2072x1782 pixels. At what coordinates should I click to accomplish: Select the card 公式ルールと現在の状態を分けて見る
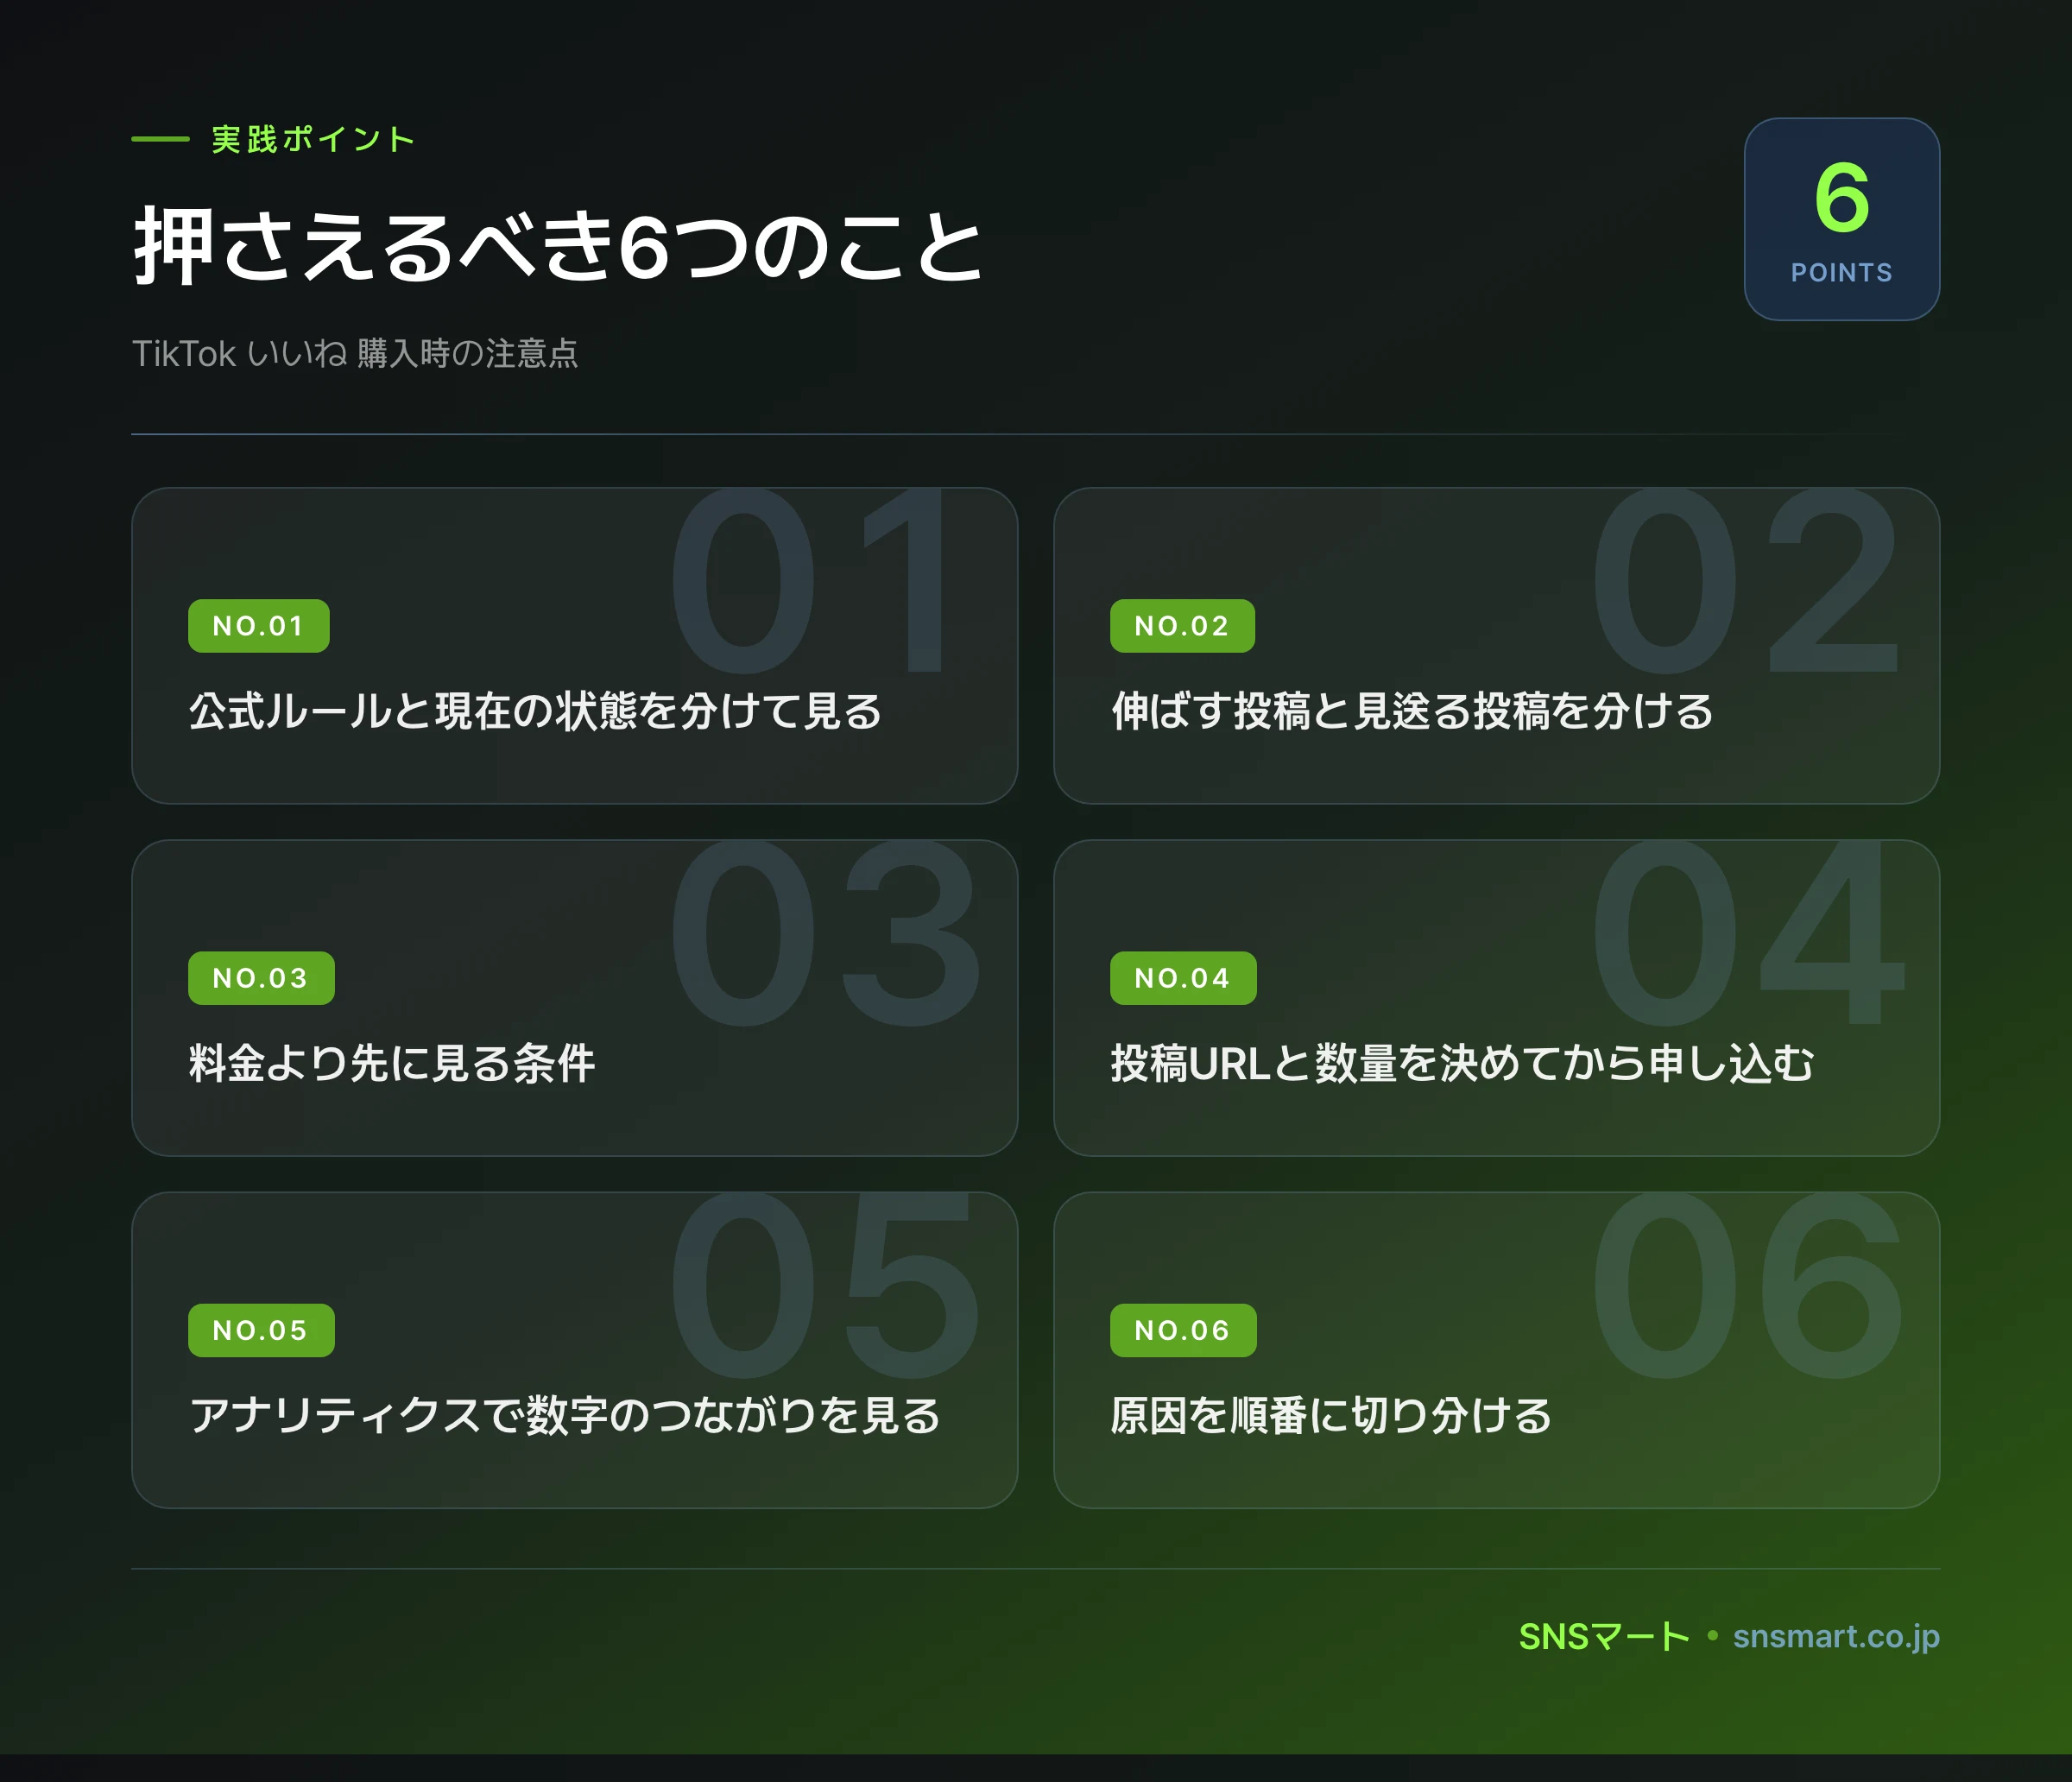coord(574,645)
